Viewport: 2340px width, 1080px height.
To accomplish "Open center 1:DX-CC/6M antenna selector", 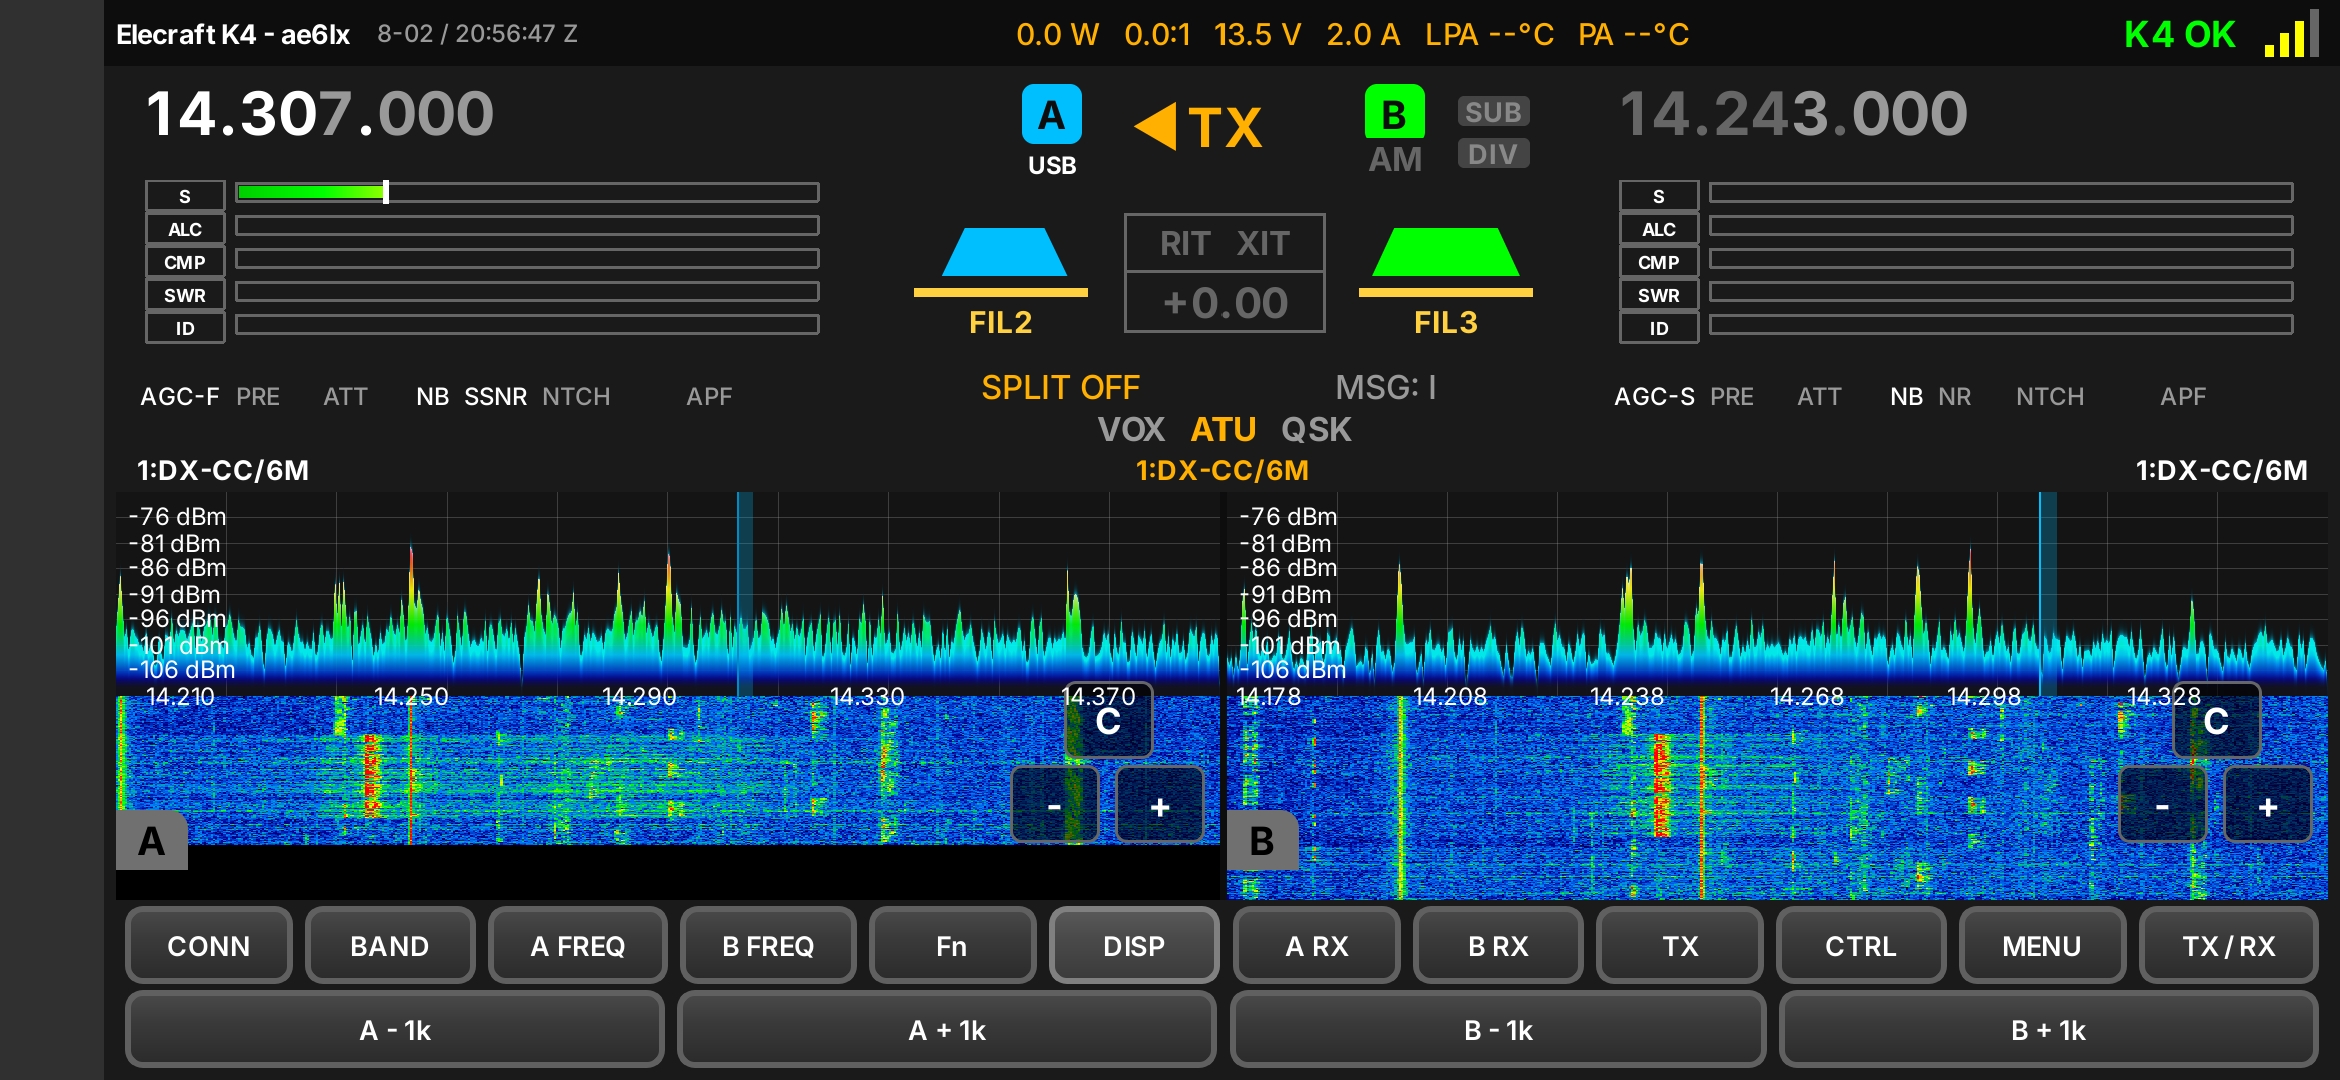I will tap(1222, 470).
